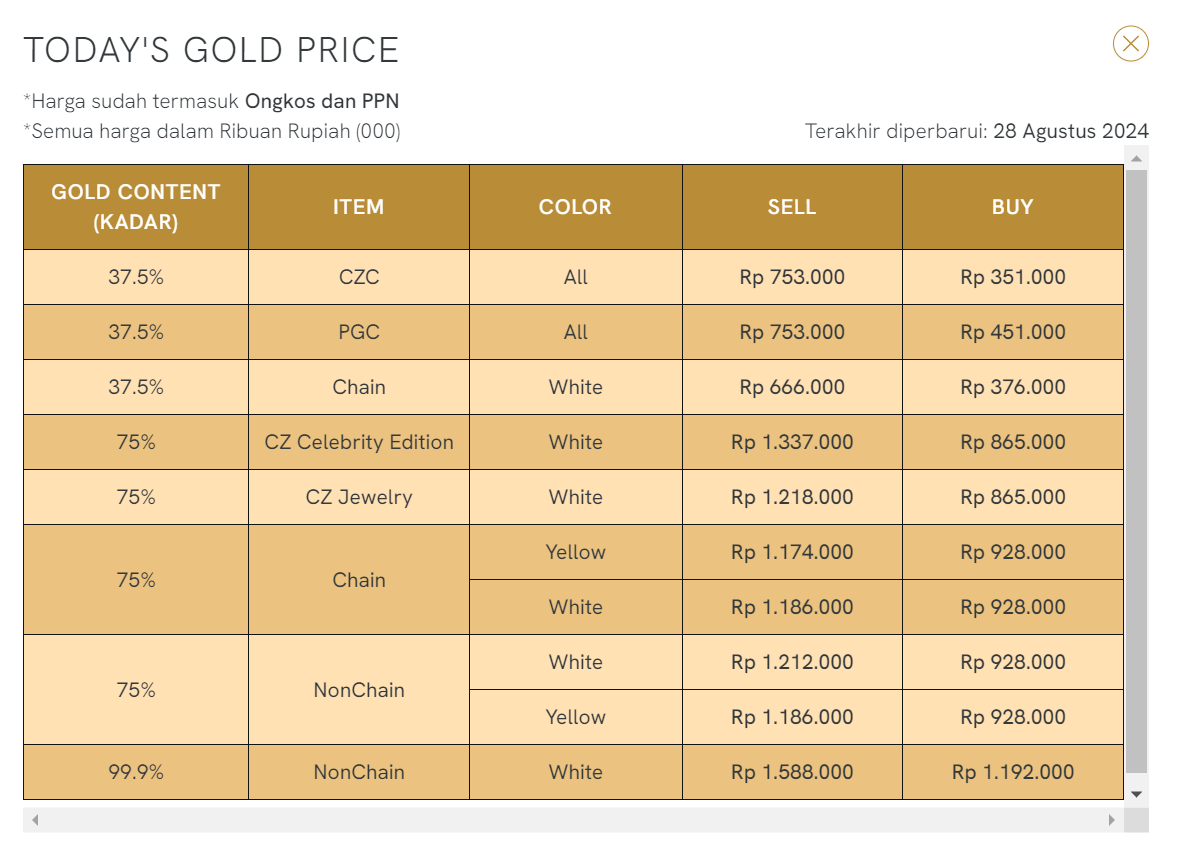Select the CZ Celebrity Edition item cell
Screen dimensions: 1180x856
(359, 442)
